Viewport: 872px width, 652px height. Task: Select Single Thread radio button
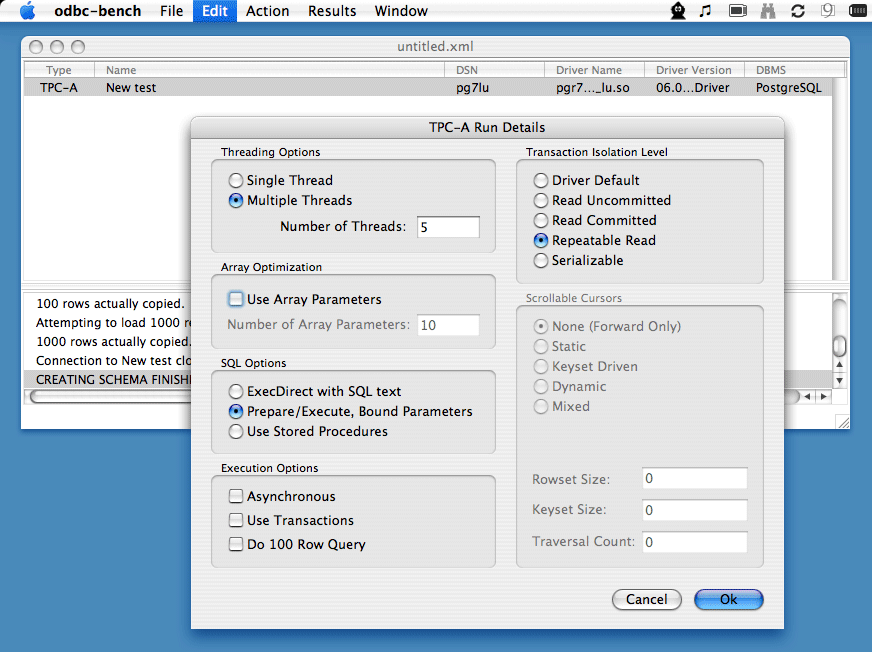coord(236,181)
